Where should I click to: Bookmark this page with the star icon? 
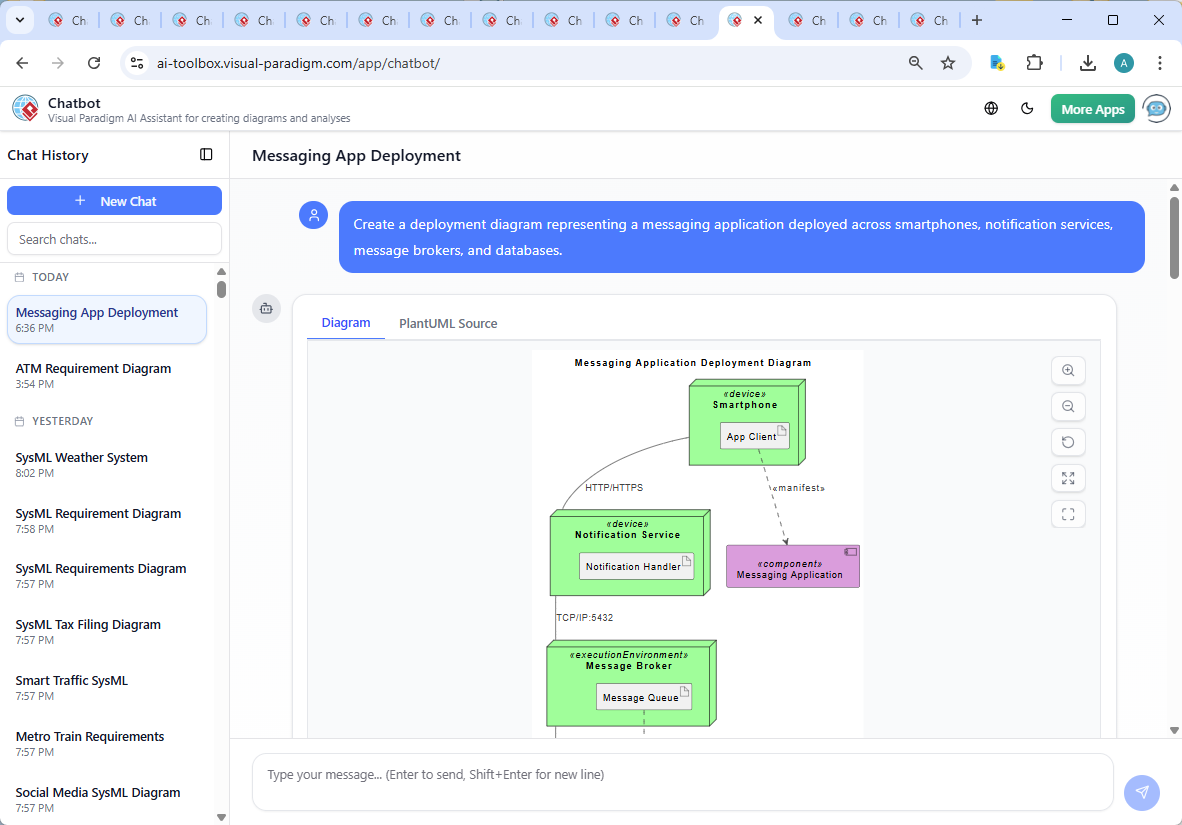947,62
